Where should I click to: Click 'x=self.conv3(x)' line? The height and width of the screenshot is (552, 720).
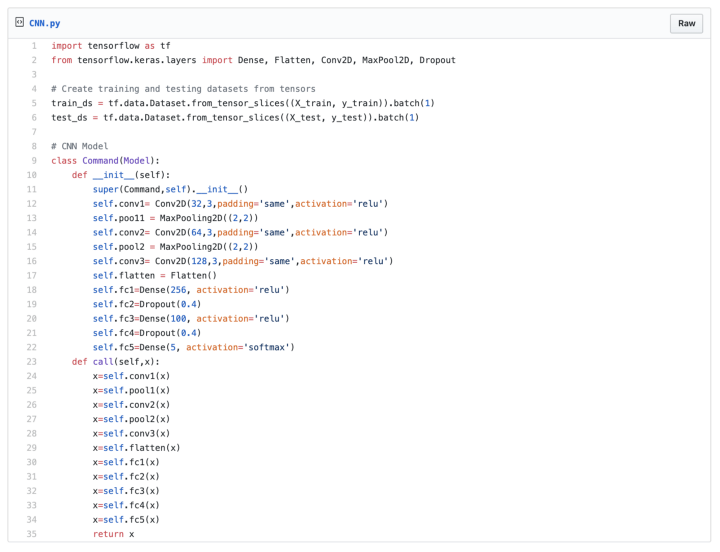click(131, 434)
